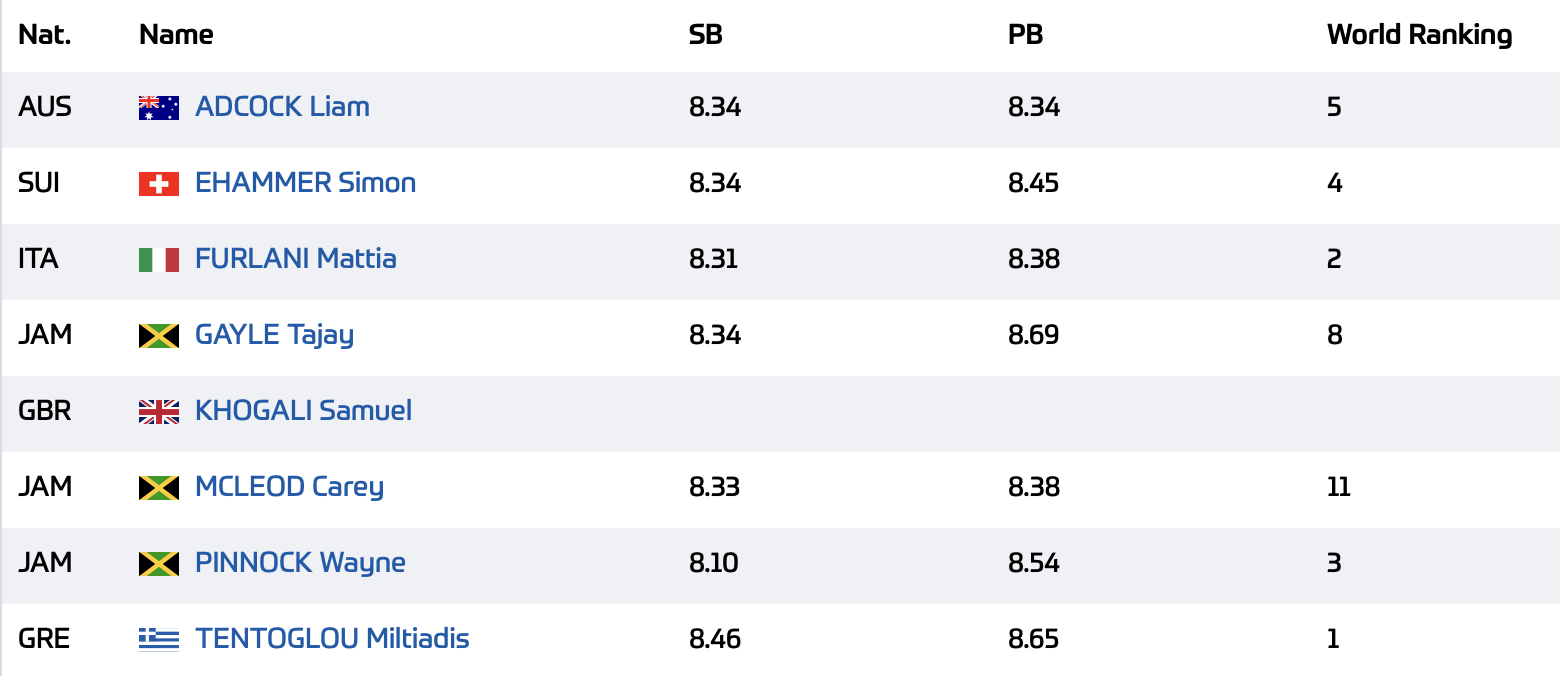Screen dimensions: 1560x676
Task: Open ADCOCK Liam athlete profile link
Action: pyautogui.click(x=282, y=107)
